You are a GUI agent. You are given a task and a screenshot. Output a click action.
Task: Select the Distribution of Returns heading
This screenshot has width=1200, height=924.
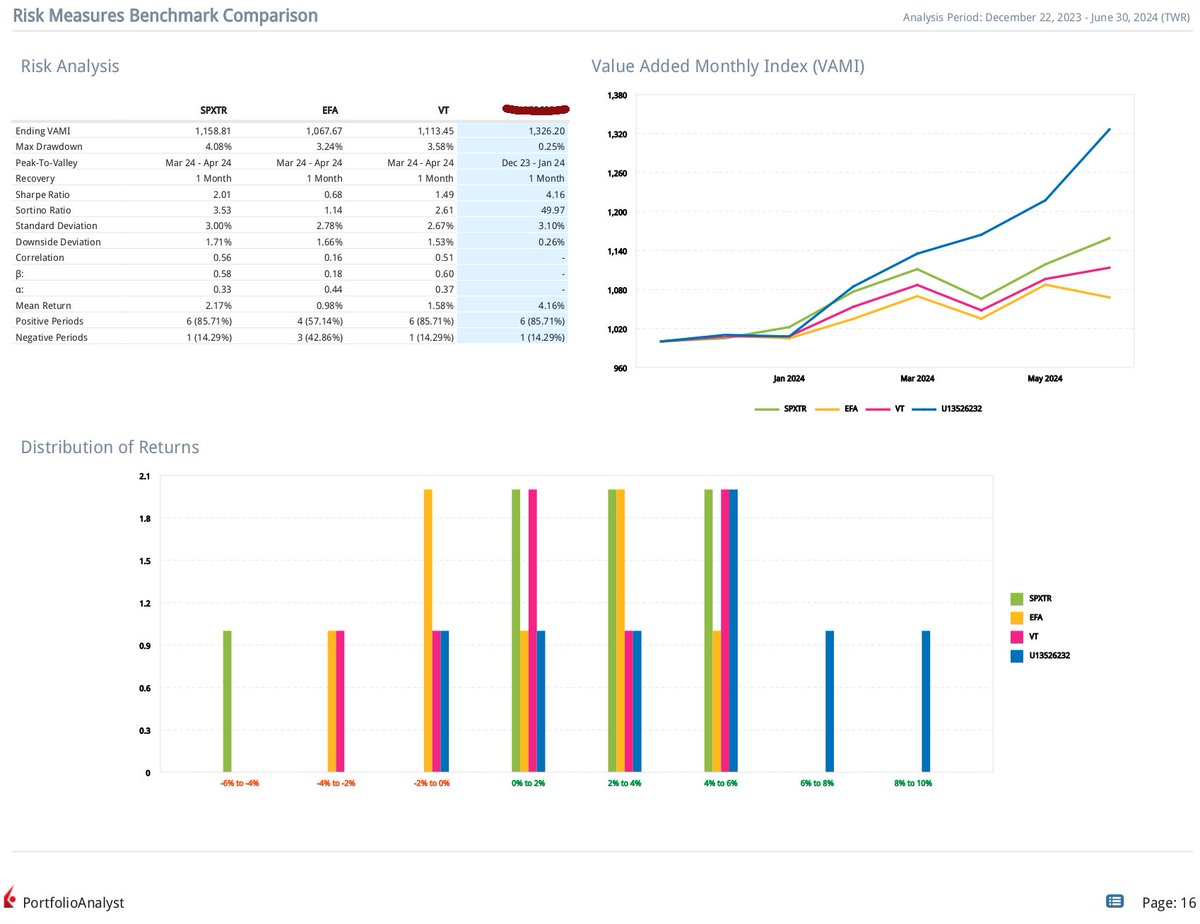pos(110,447)
